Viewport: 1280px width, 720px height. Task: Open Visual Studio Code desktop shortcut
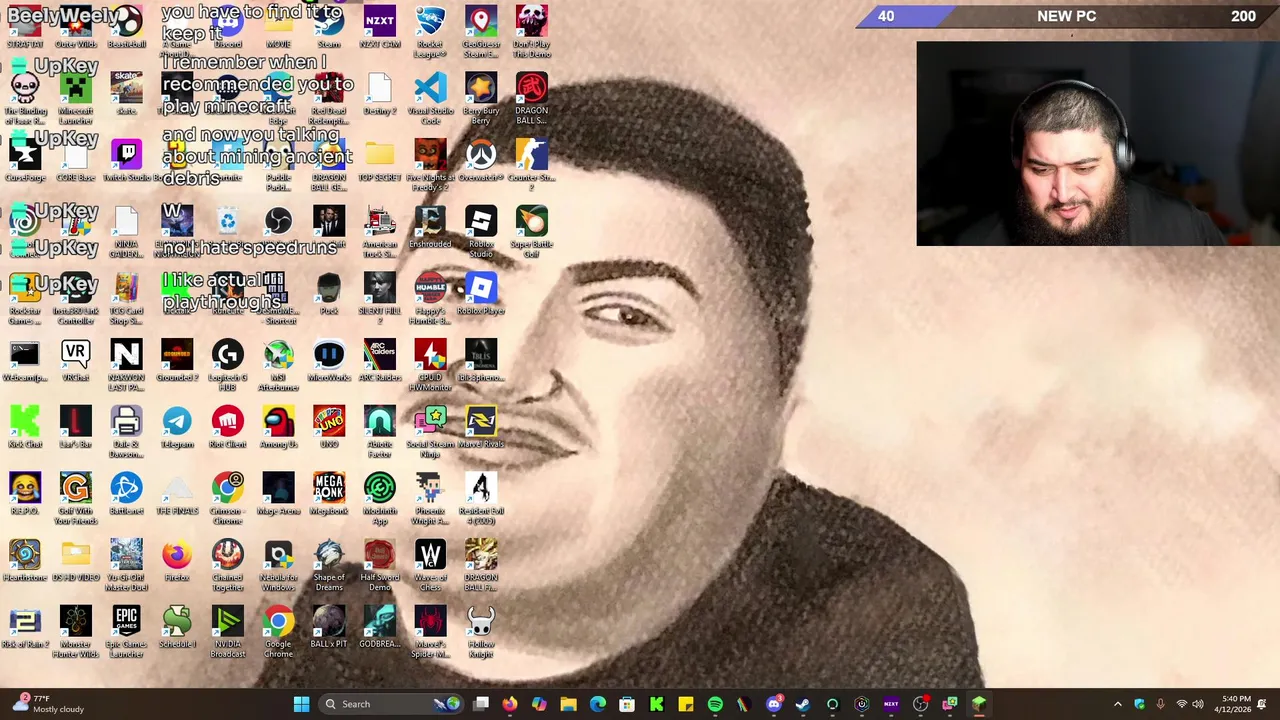click(x=430, y=98)
